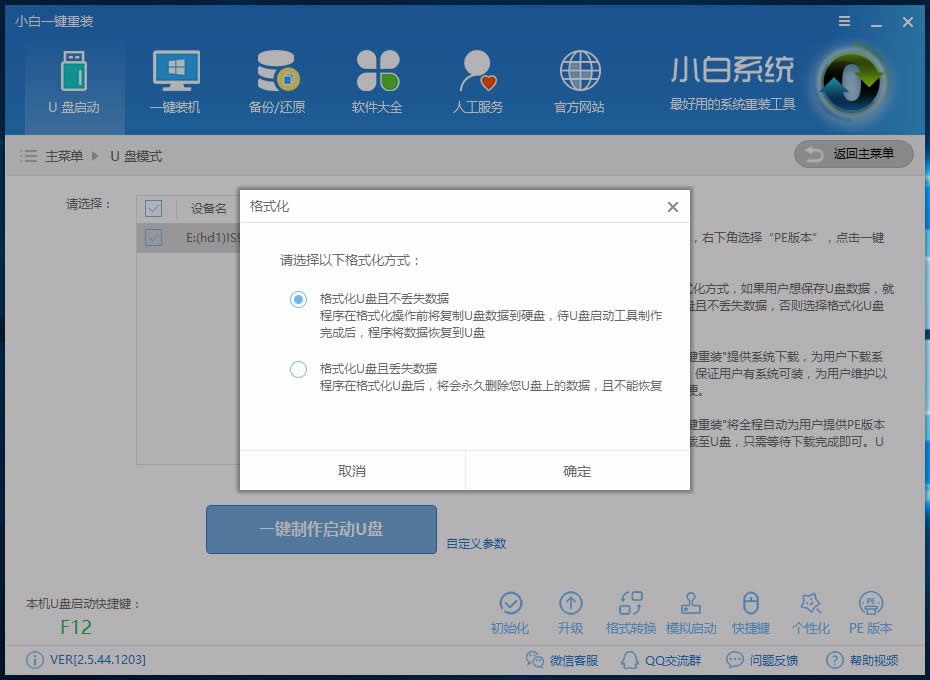Open the hamburger menu beside minimize
The height and width of the screenshot is (680, 930).
point(844,20)
